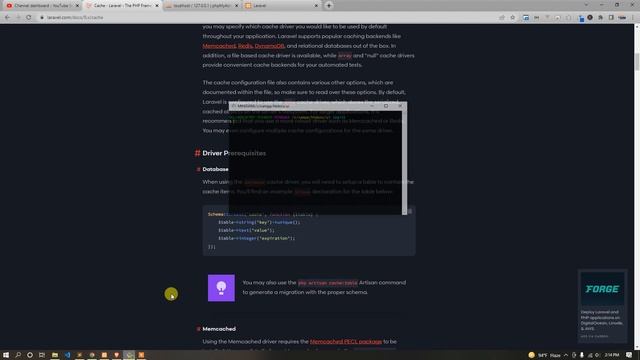Click the microphone icon in system tray

[582, 355]
